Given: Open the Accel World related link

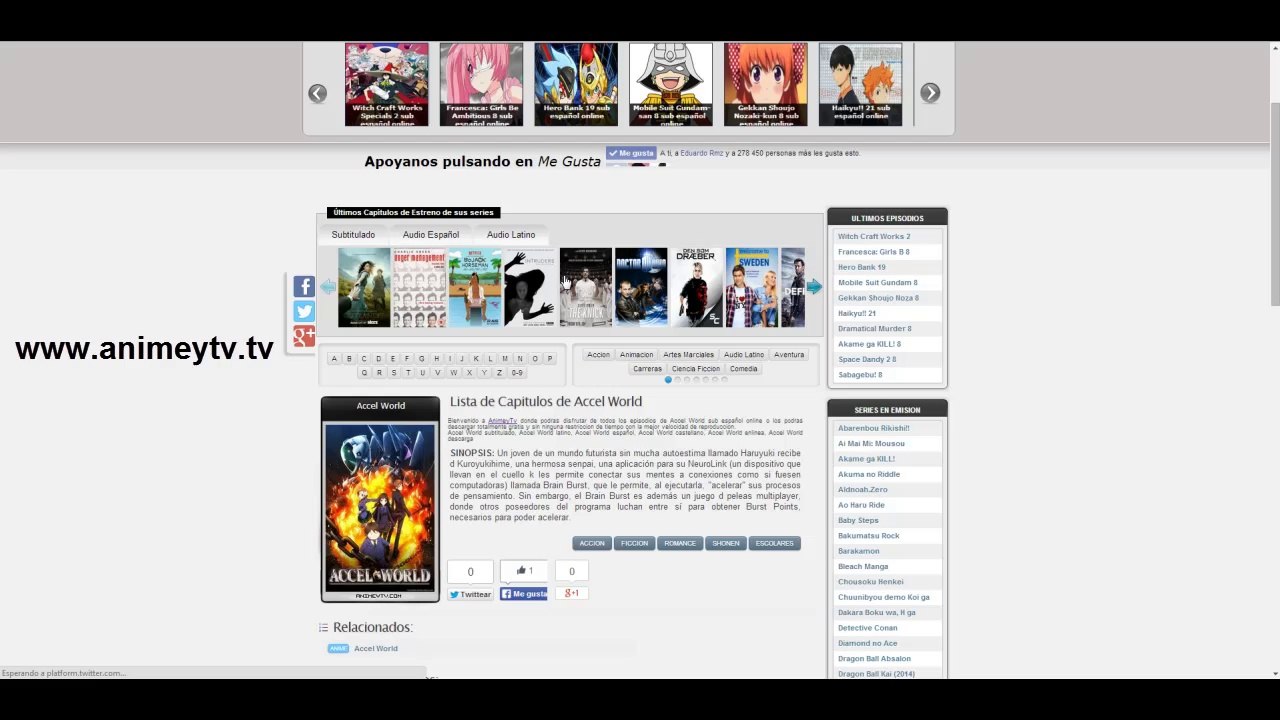Looking at the screenshot, I should (376, 648).
